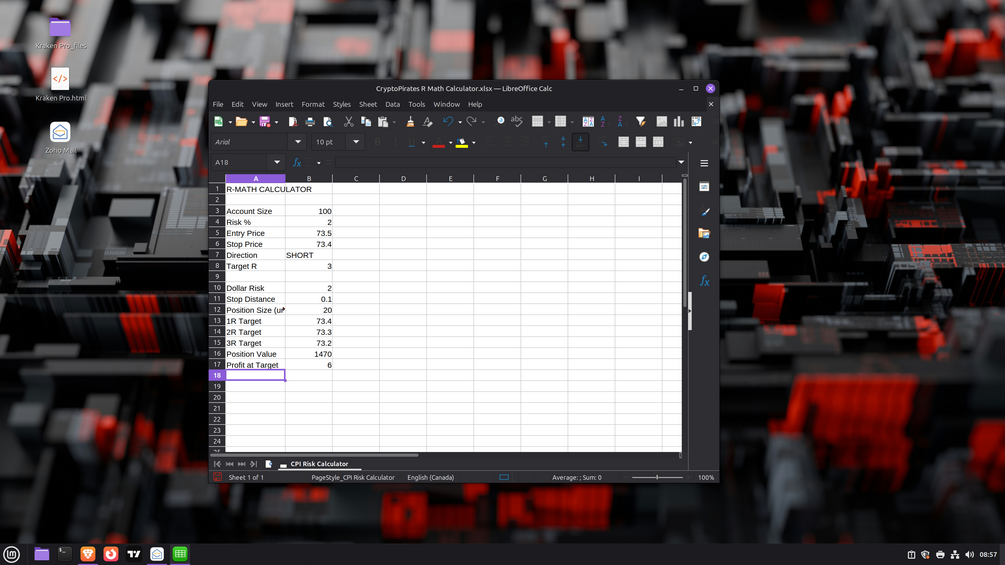1005x565 pixels.
Task: Click the New spreadsheet icon
Action: coord(219,122)
